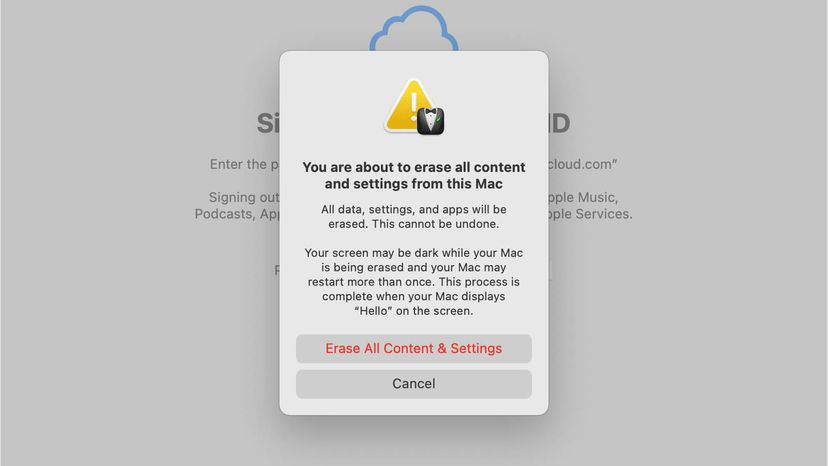Image resolution: width=828 pixels, height=466 pixels.
Task: Click the partial "Si" heading behind dialog
Action: tap(268, 124)
